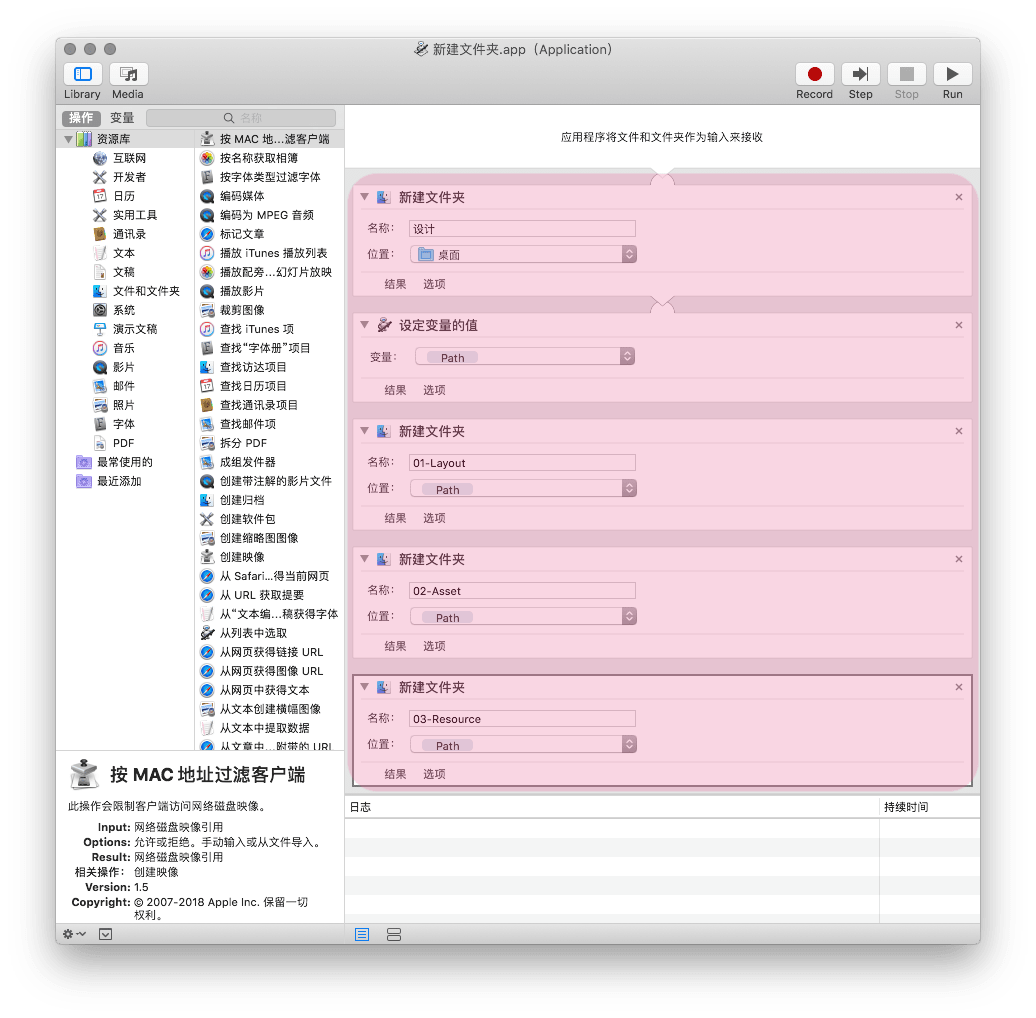The width and height of the screenshot is (1036, 1018).
Task: Select the 文件和文件夹 category
Action: coord(146,291)
